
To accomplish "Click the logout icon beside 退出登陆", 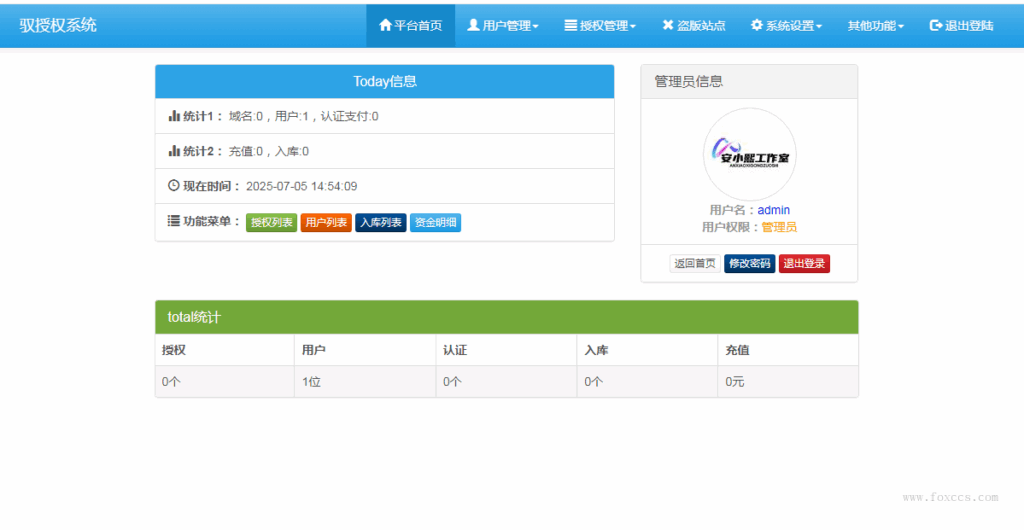I will pos(935,25).
